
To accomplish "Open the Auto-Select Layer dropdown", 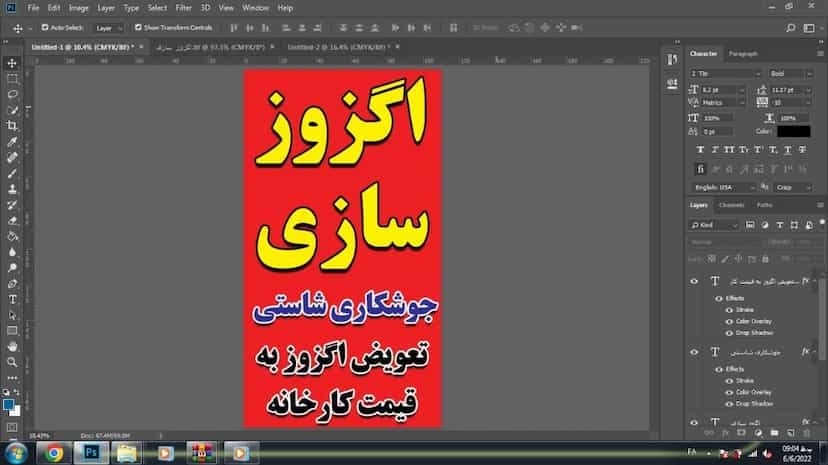I will (108, 28).
